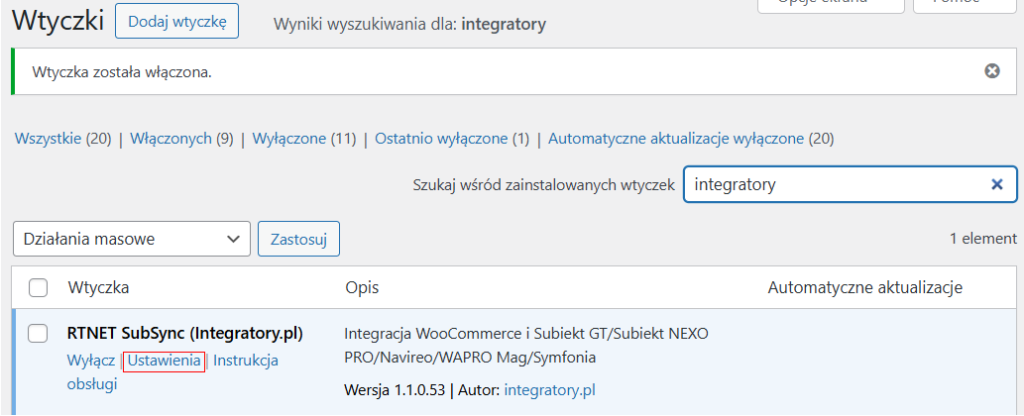1024x416 pixels.
Task: Filter by "Wyłączone (11)" plugins
Action: (x=304, y=139)
